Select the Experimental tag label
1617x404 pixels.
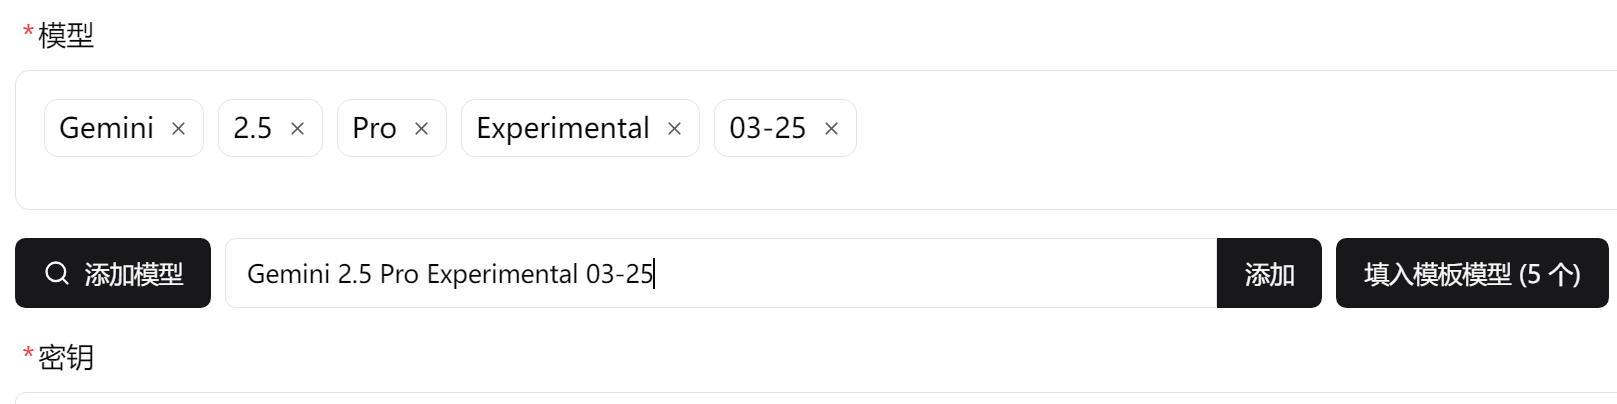(563, 128)
